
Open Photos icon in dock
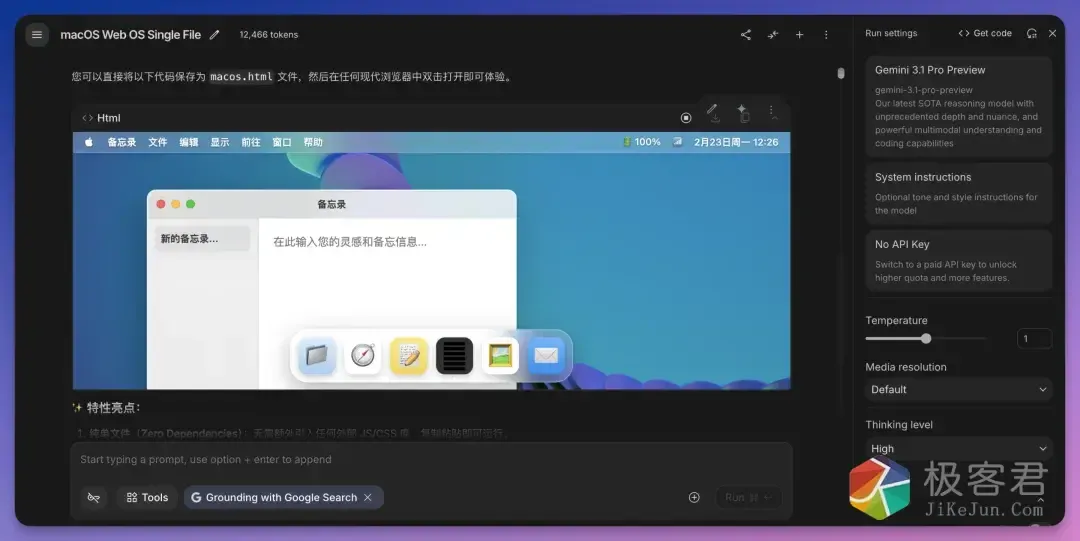pos(500,356)
